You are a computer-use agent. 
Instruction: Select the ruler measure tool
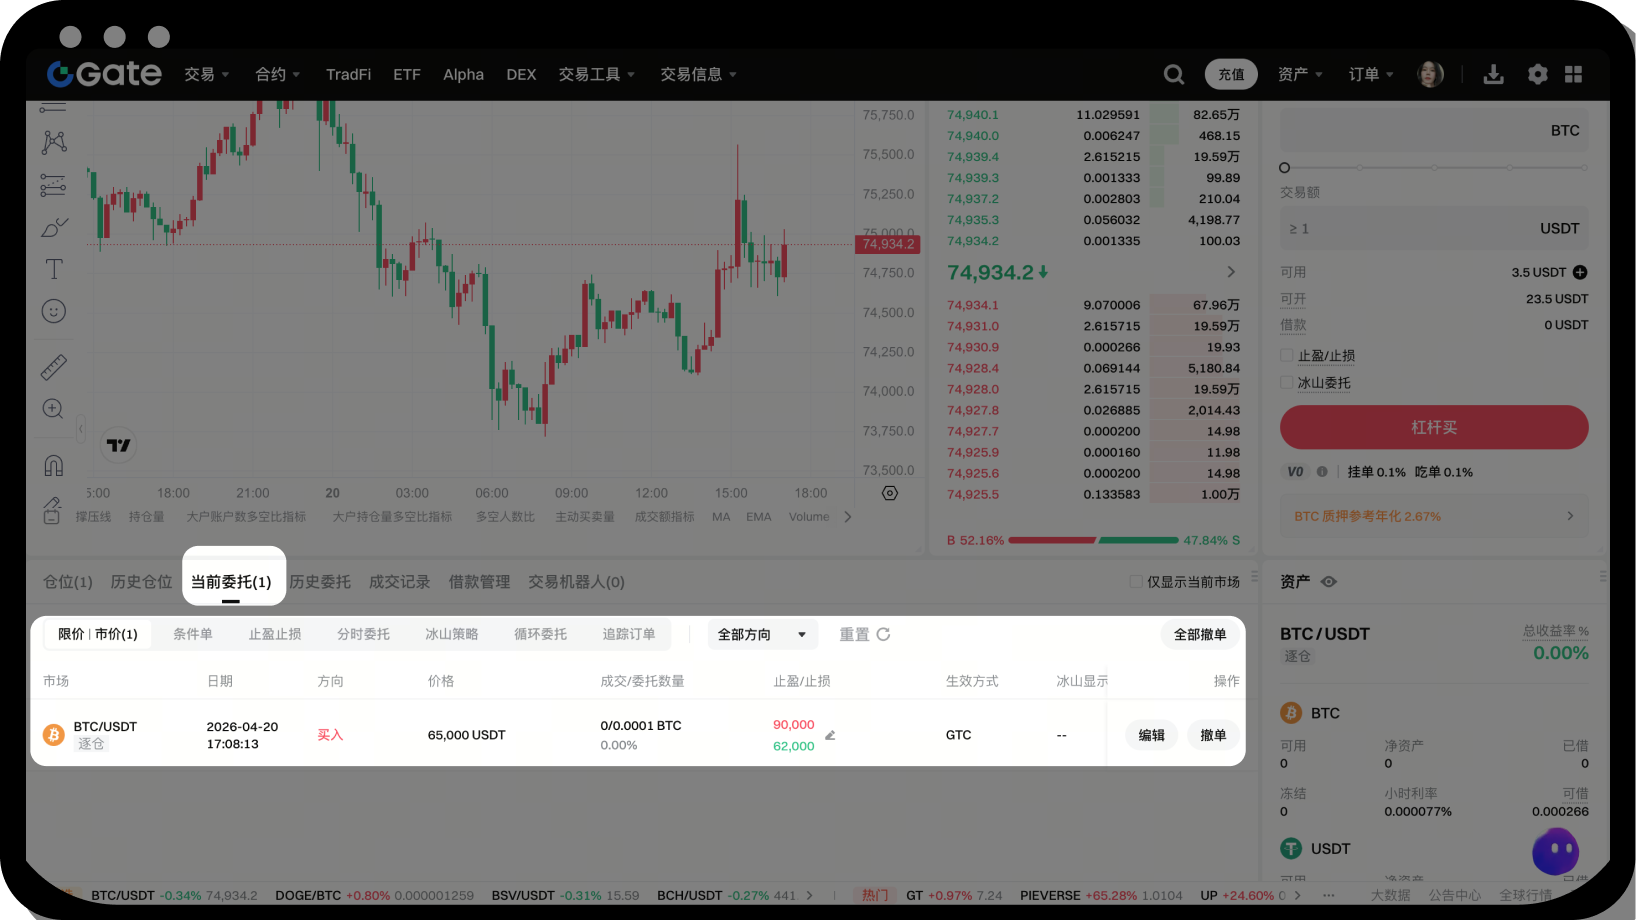coord(54,367)
